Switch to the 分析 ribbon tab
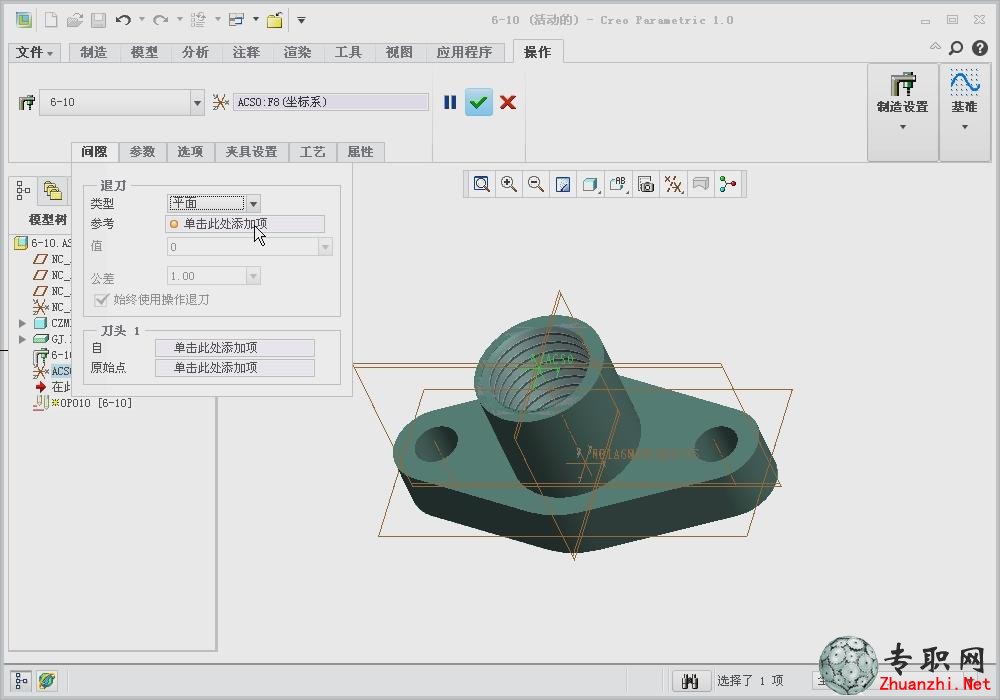Viewport: 1000px width, 700px height. pos(195,52)
